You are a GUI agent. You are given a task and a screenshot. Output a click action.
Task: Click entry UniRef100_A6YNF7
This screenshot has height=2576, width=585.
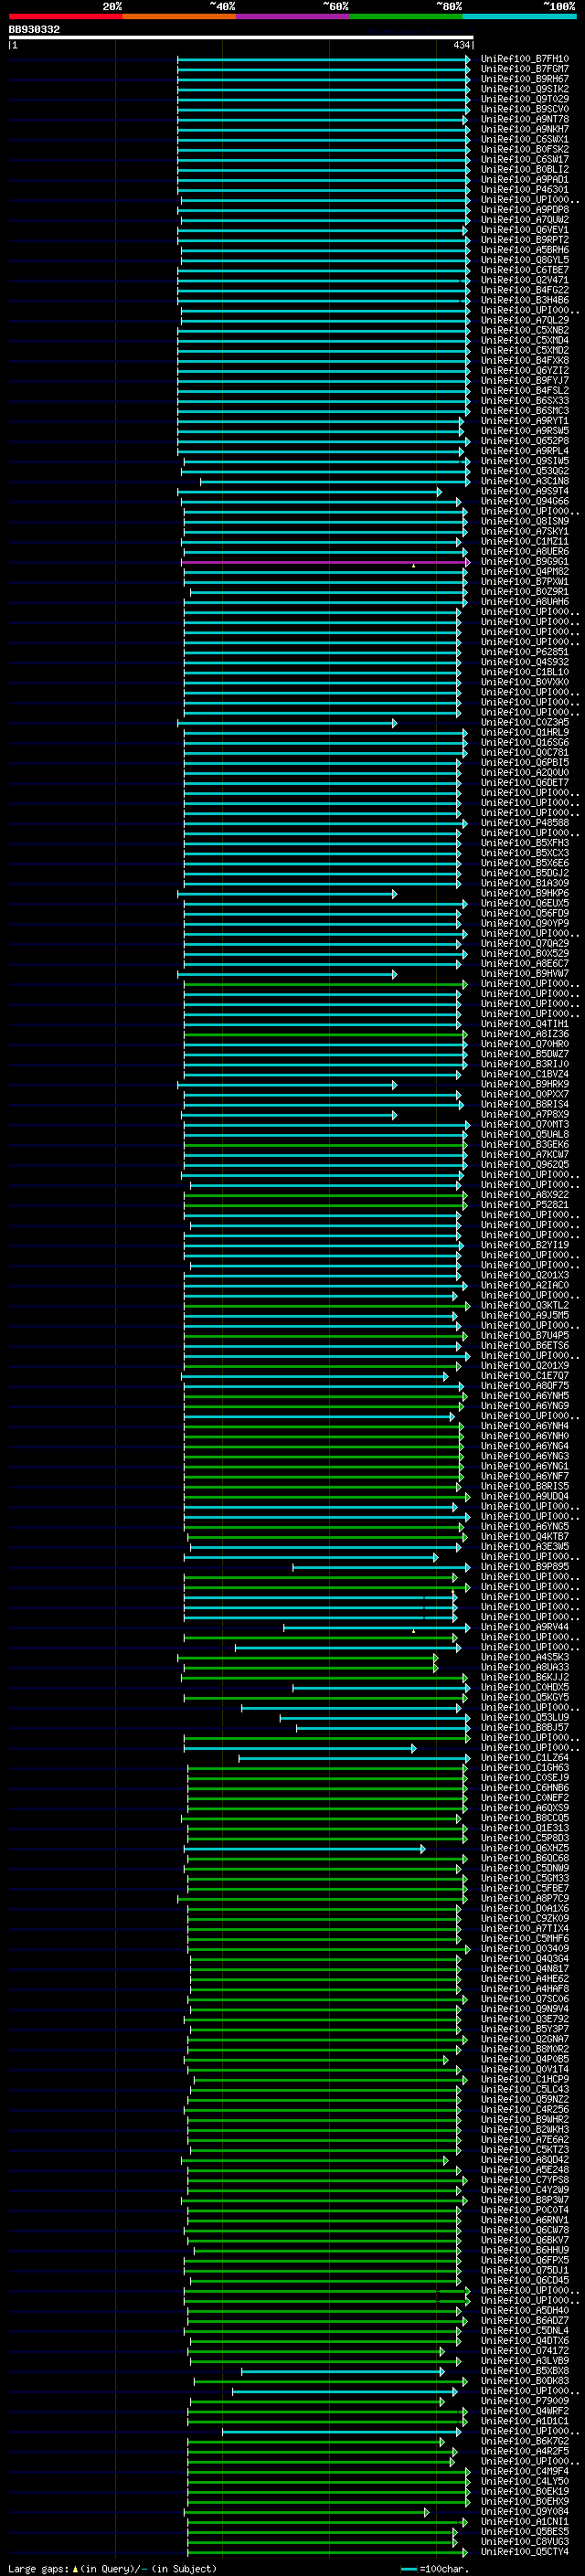click(x=524, y=1477)
